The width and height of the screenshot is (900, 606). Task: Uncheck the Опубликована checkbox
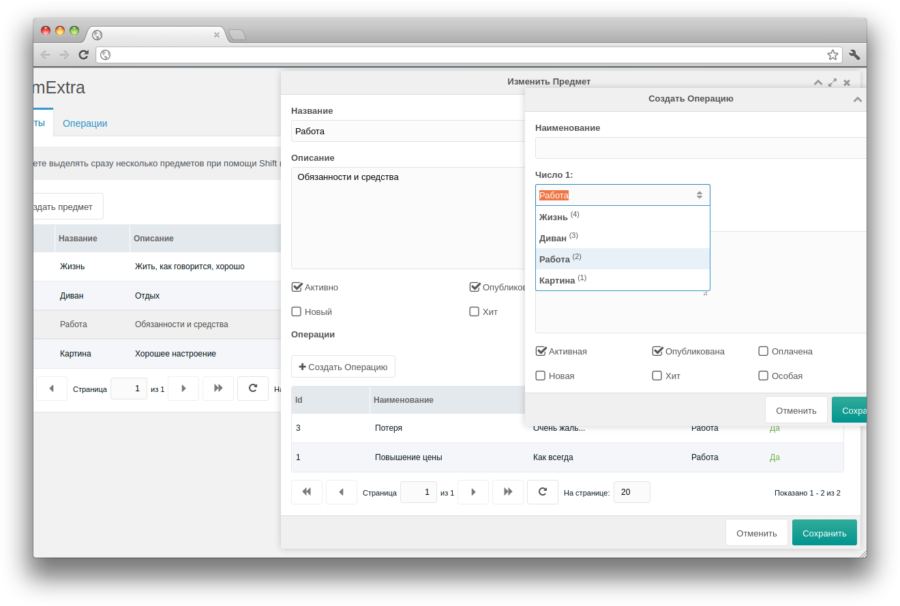tap(658, 351)
